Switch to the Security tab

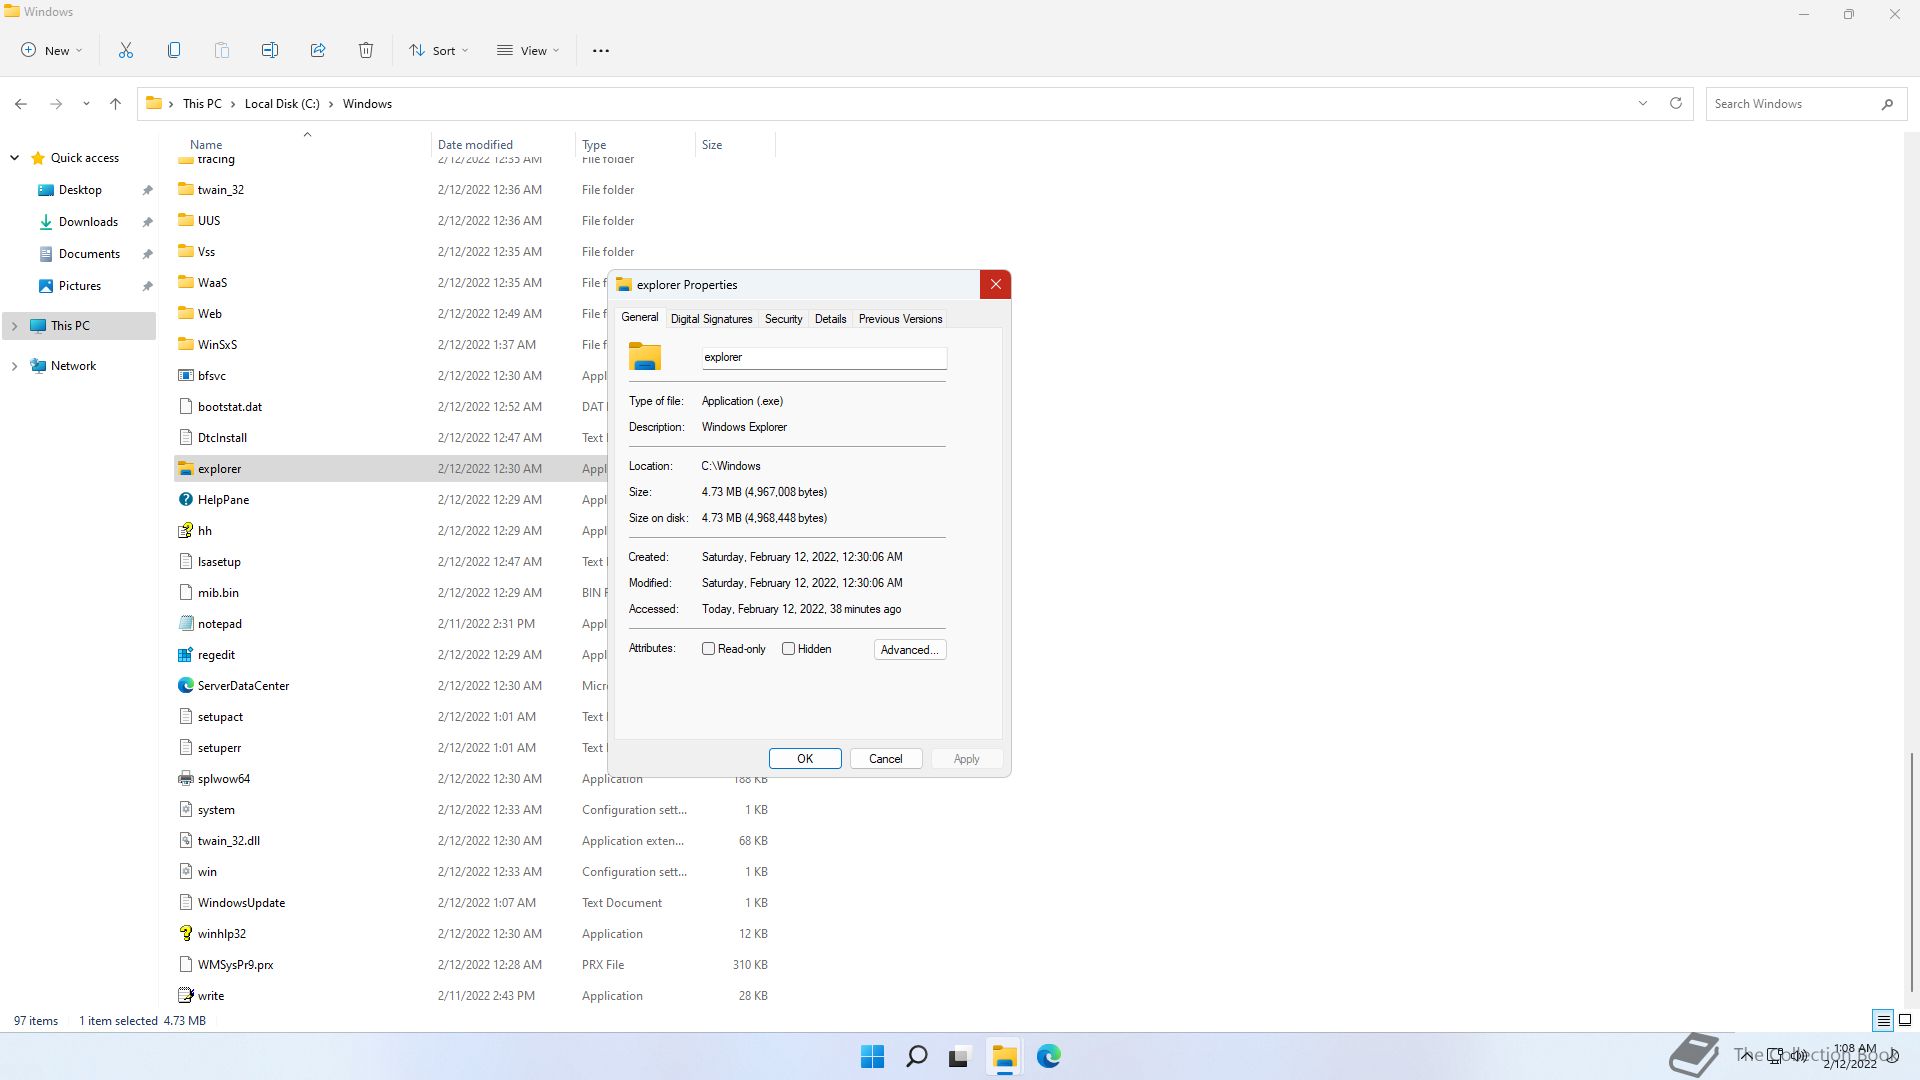[x=783, y=319]
